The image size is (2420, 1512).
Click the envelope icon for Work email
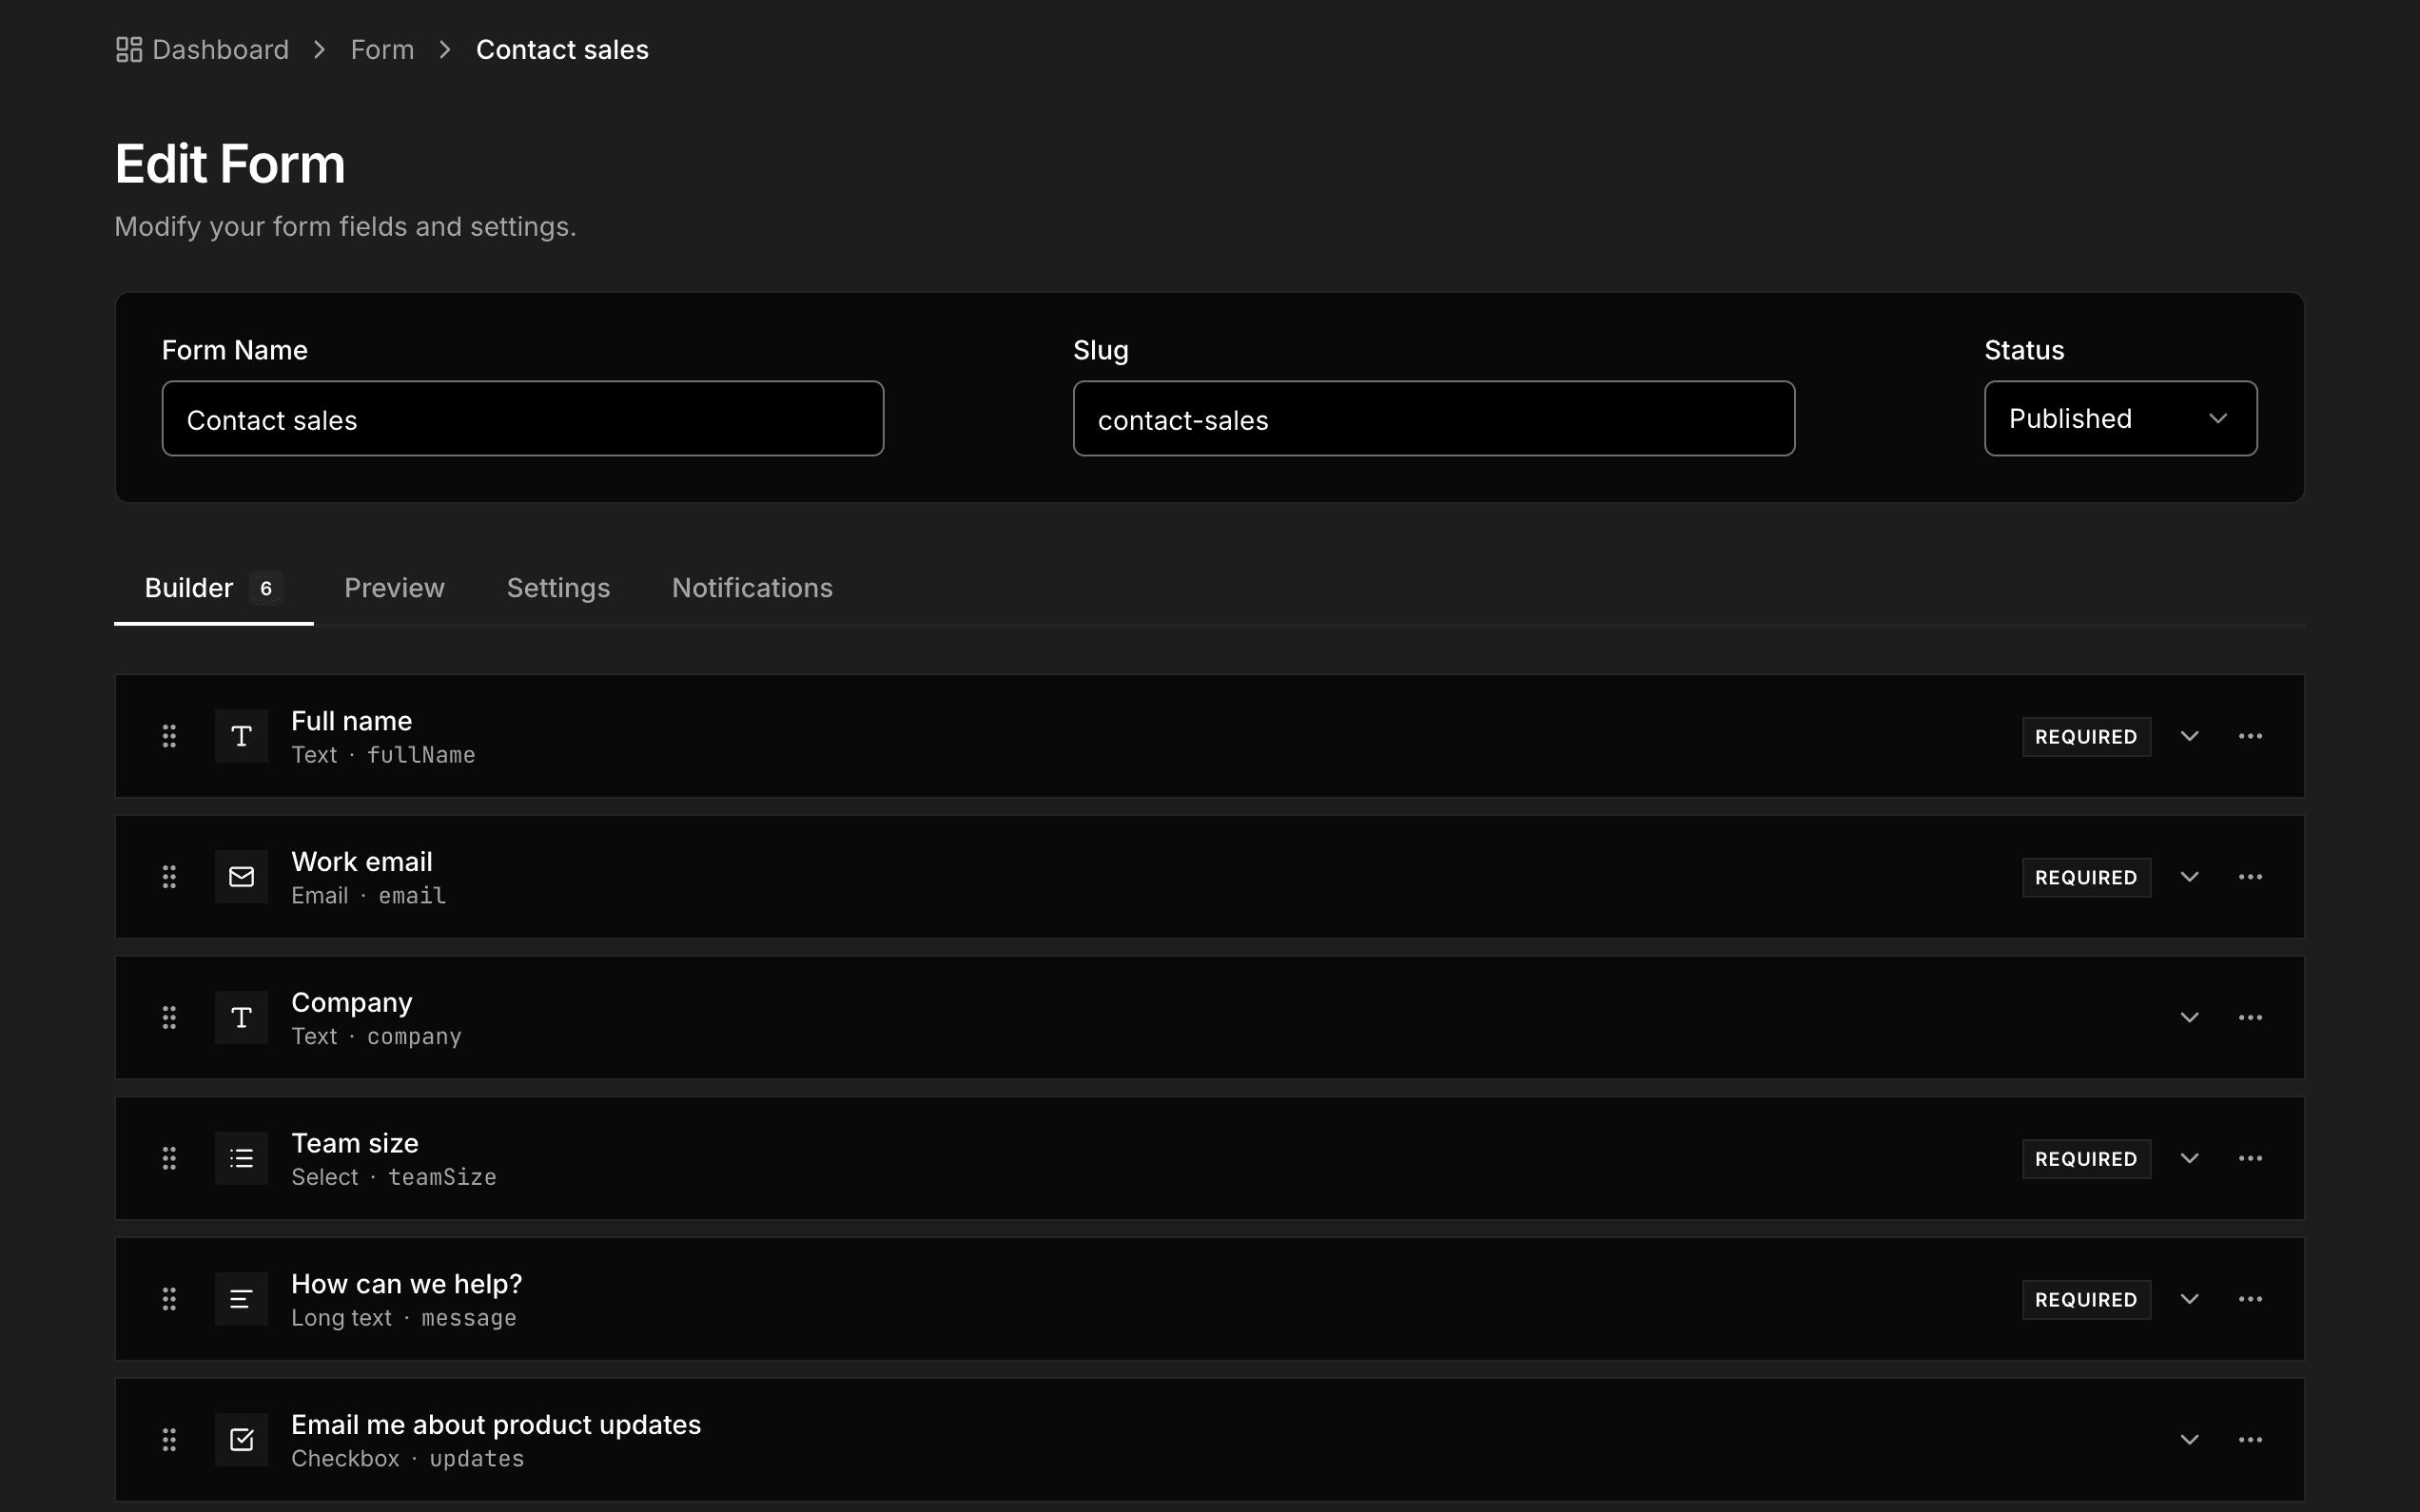click(x=241, y=877)
